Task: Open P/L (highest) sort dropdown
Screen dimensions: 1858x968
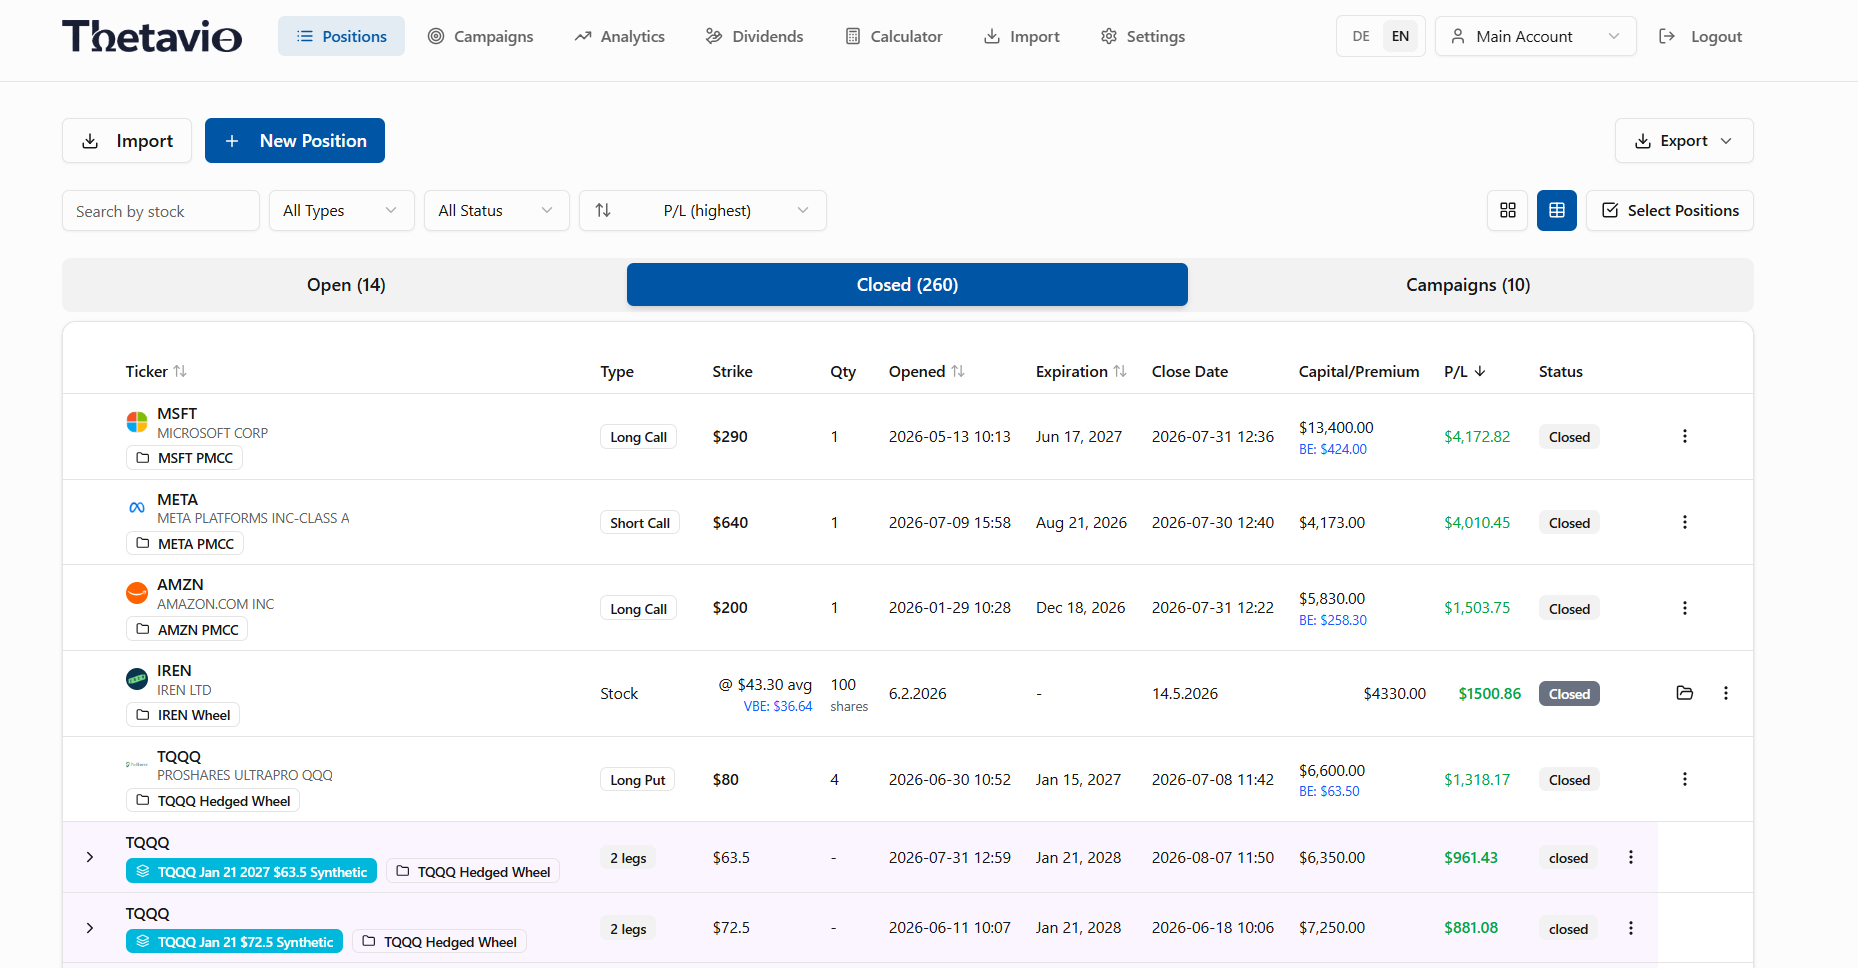Action: [703, 210]
